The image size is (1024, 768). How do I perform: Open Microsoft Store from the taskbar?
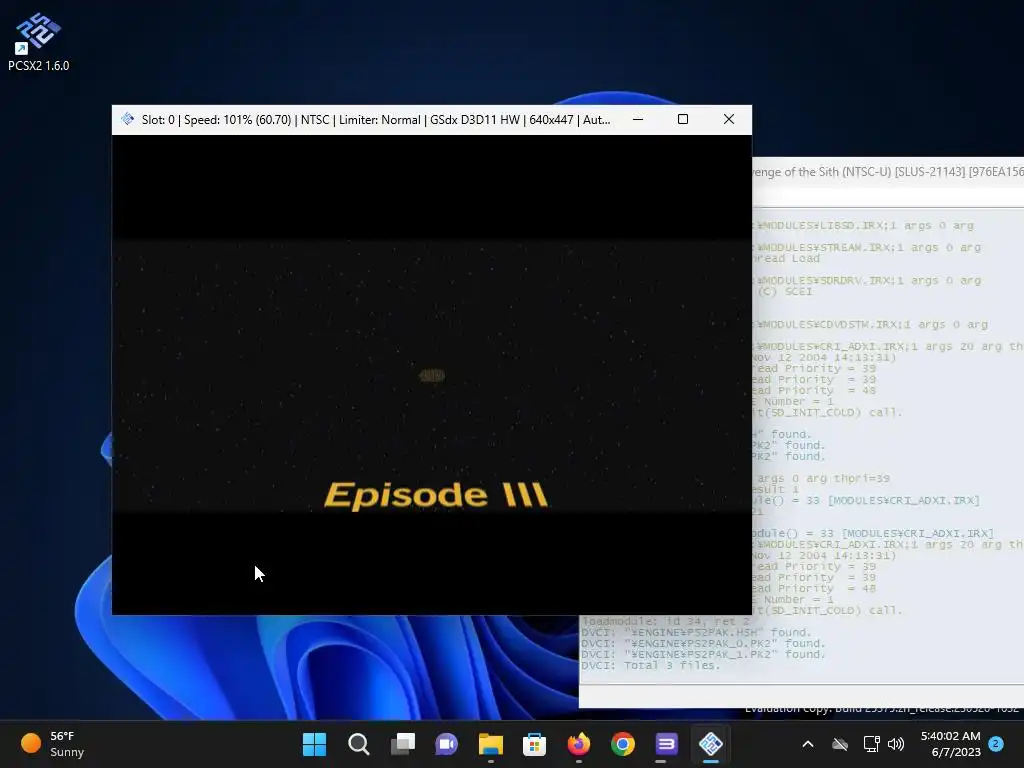(x=534, y=744)
